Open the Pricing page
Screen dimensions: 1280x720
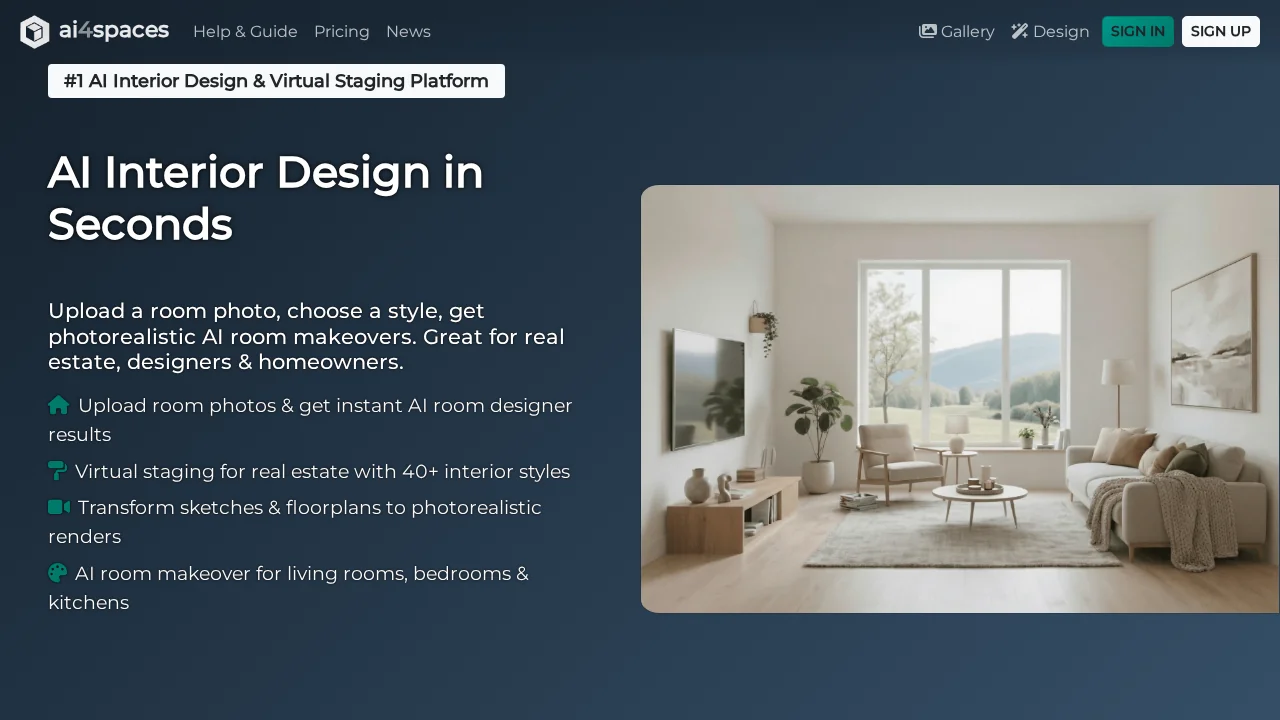pyautogui.click(x=341, y=31)
